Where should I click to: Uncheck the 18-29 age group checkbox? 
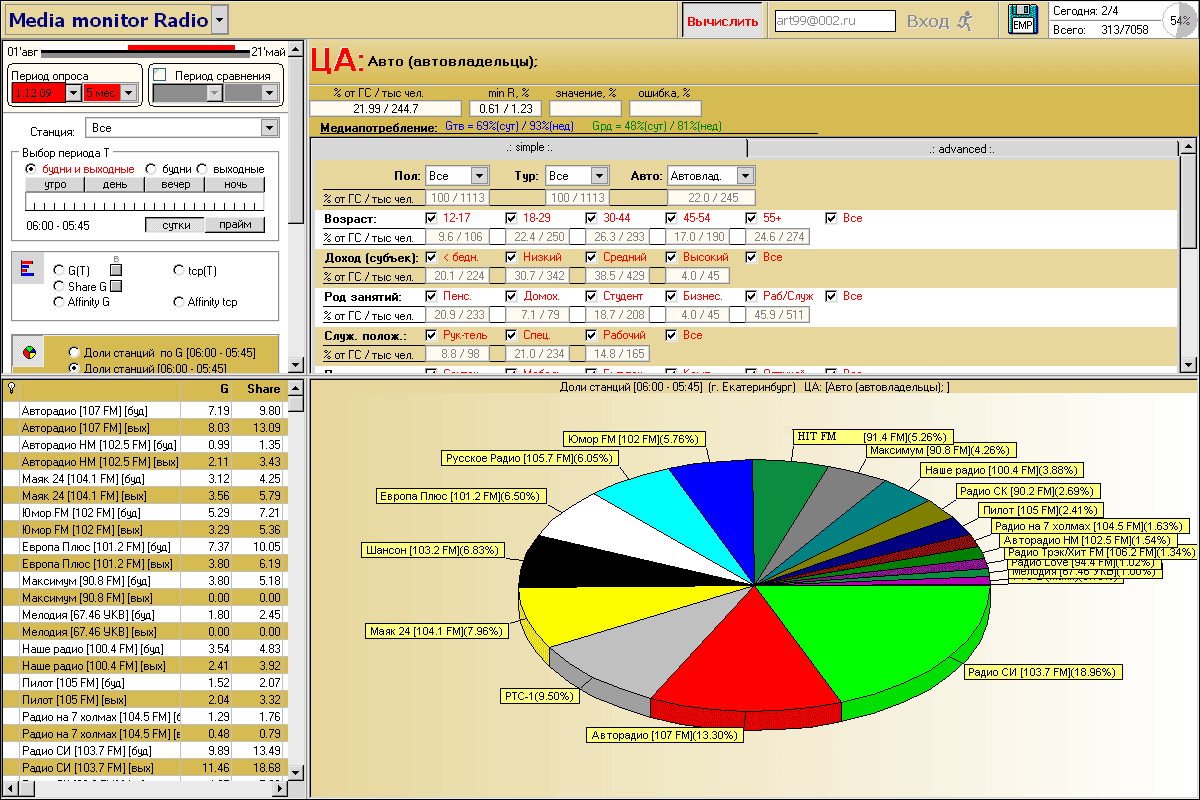click(x=511, y=218)
